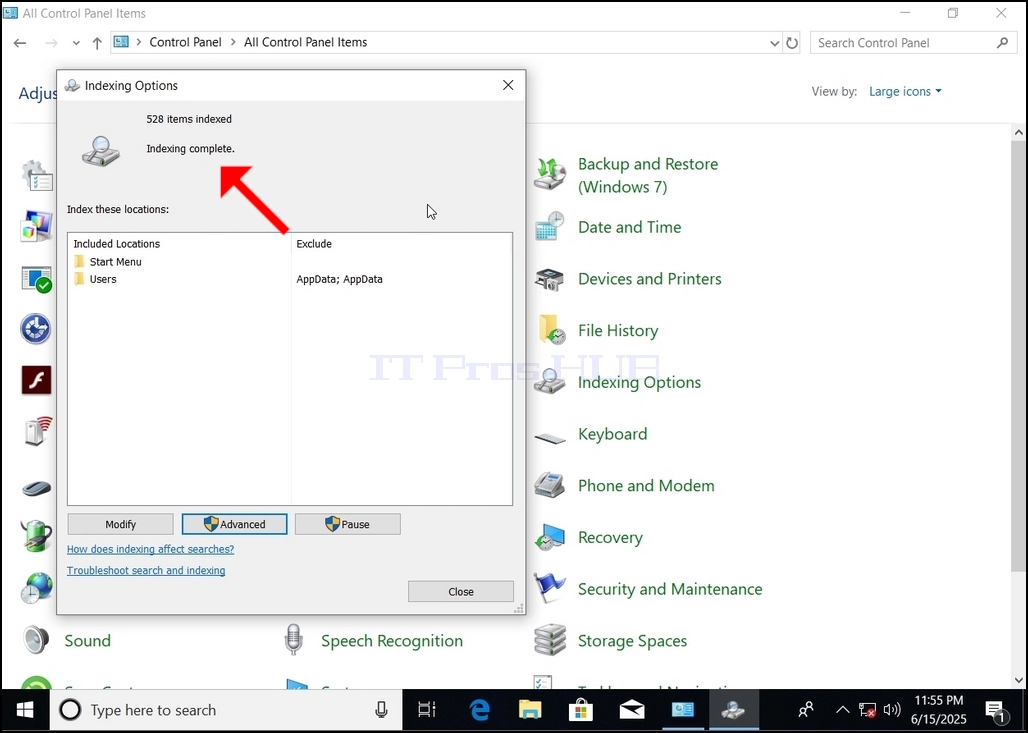Viewport: 1028px width, 733px height.
Task: Open the Sound speaker icon
Action: tap(36, 641)
